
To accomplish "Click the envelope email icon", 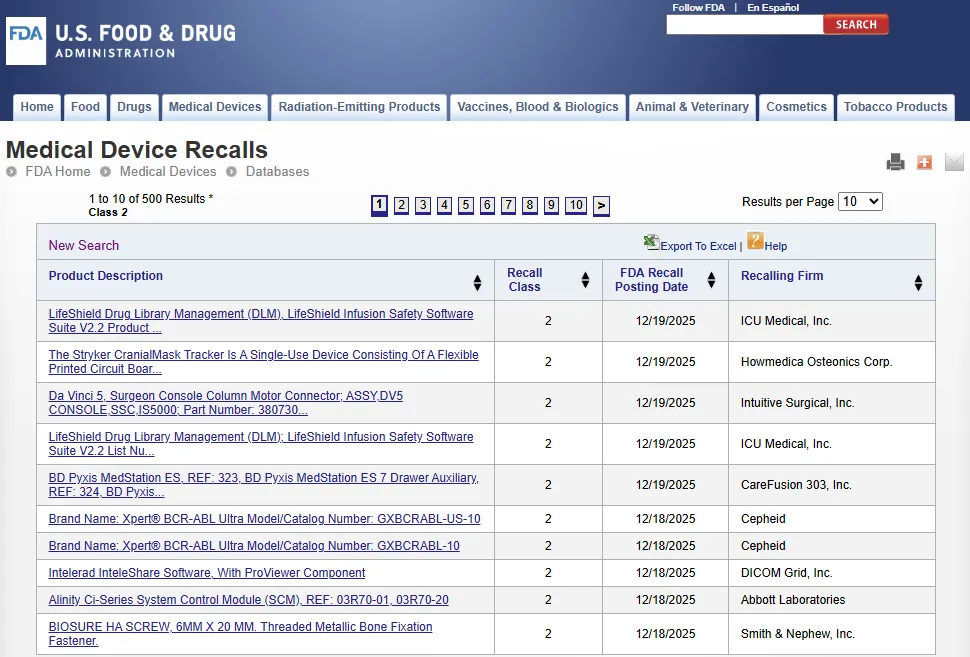I will point(954,162).
